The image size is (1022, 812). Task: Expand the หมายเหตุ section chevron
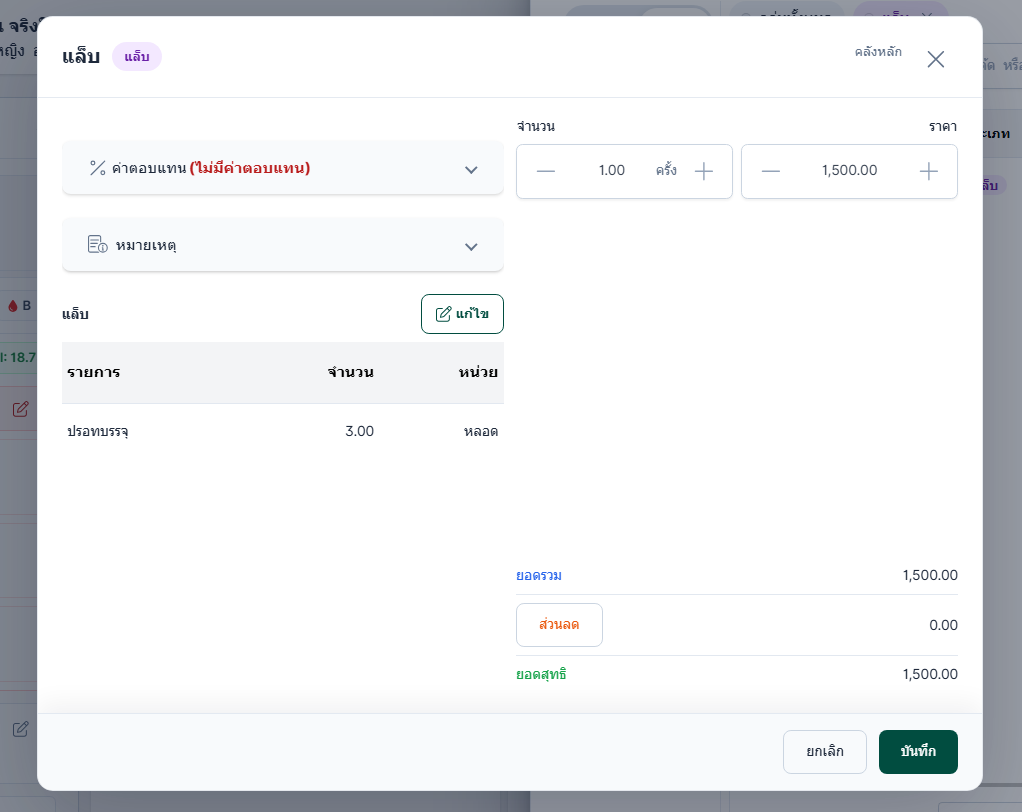tap(471, 247)
